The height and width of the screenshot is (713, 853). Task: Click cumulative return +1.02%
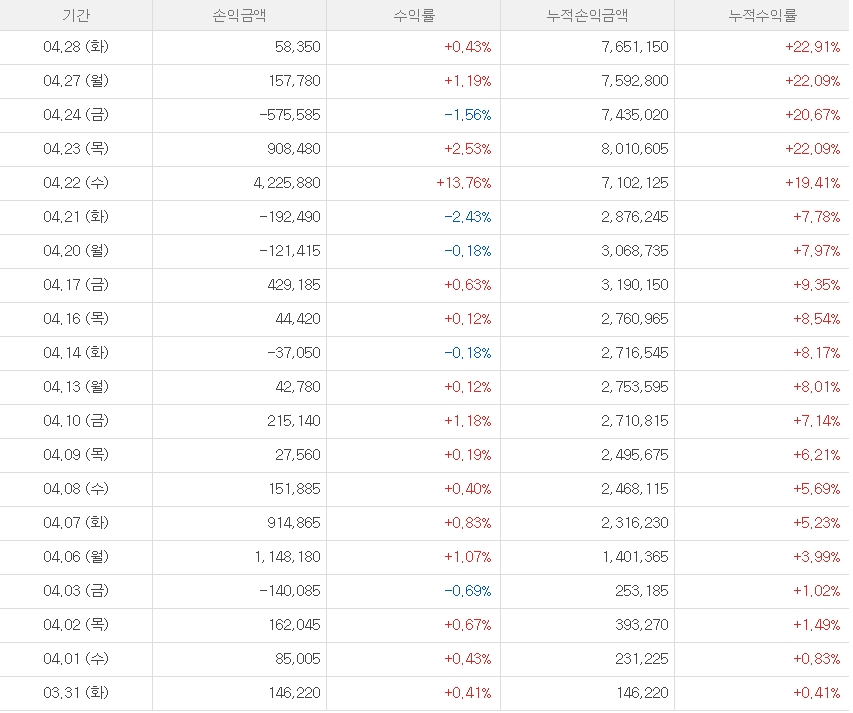(x=817, y=591)
